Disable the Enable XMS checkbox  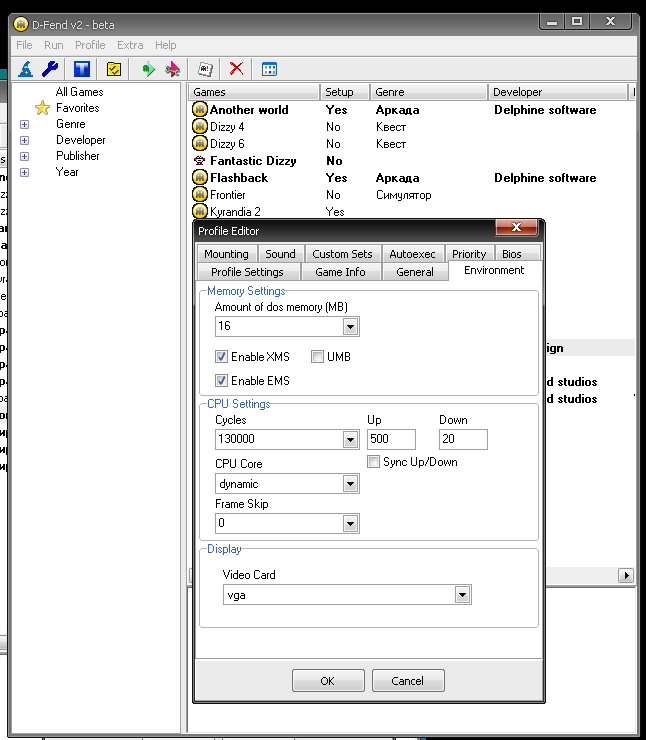point(222,357)
